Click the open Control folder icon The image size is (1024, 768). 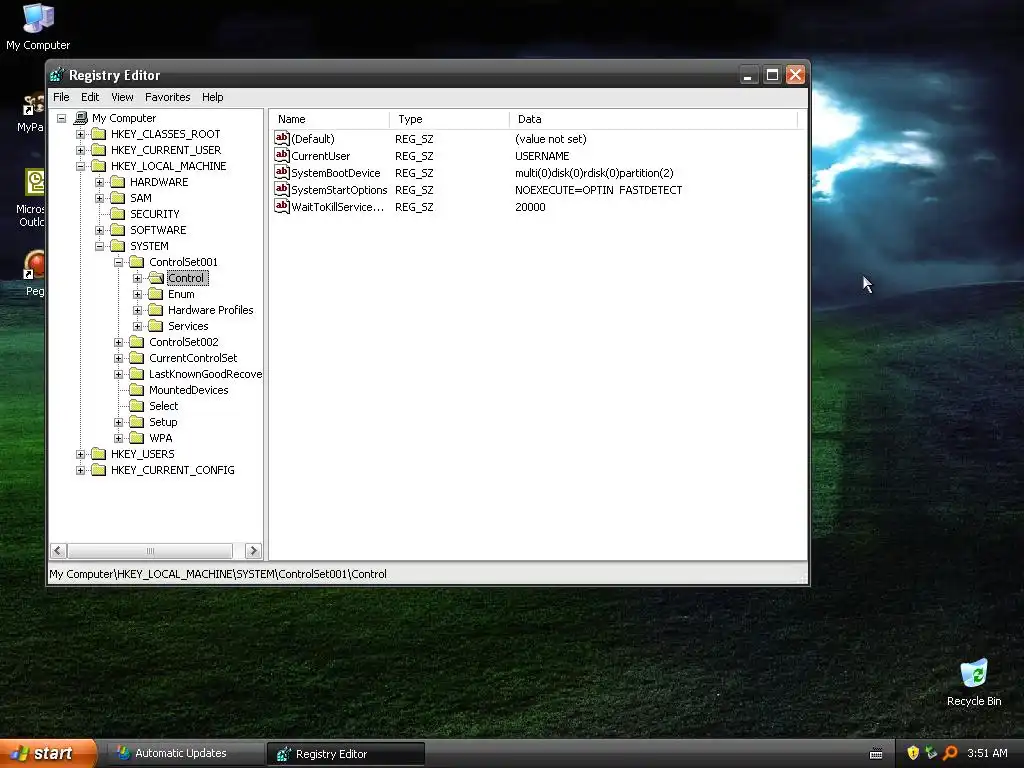click(155, 278)
